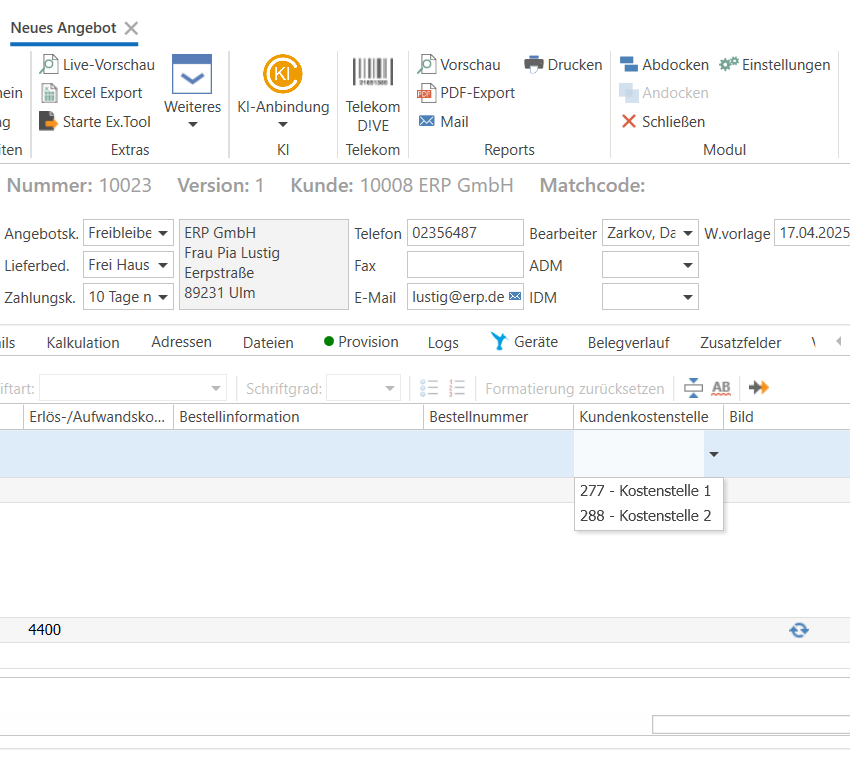Click the Mail envelope in Reports

pyautogui.click(x=427, y=122)
